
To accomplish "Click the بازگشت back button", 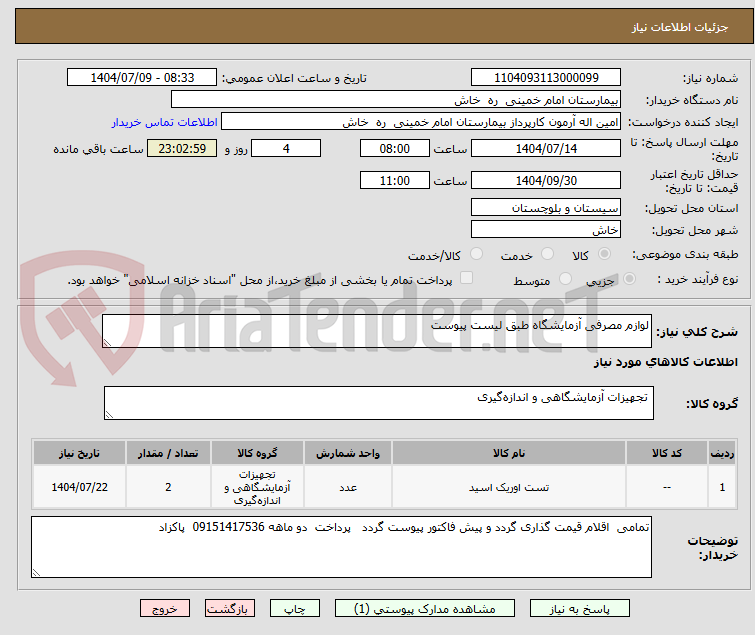I will click(x=230, y=609).
